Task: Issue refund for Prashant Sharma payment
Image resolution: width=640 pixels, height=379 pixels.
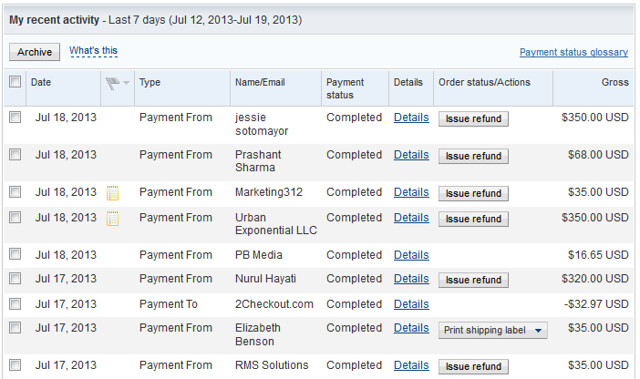Action: coord(473,156)
